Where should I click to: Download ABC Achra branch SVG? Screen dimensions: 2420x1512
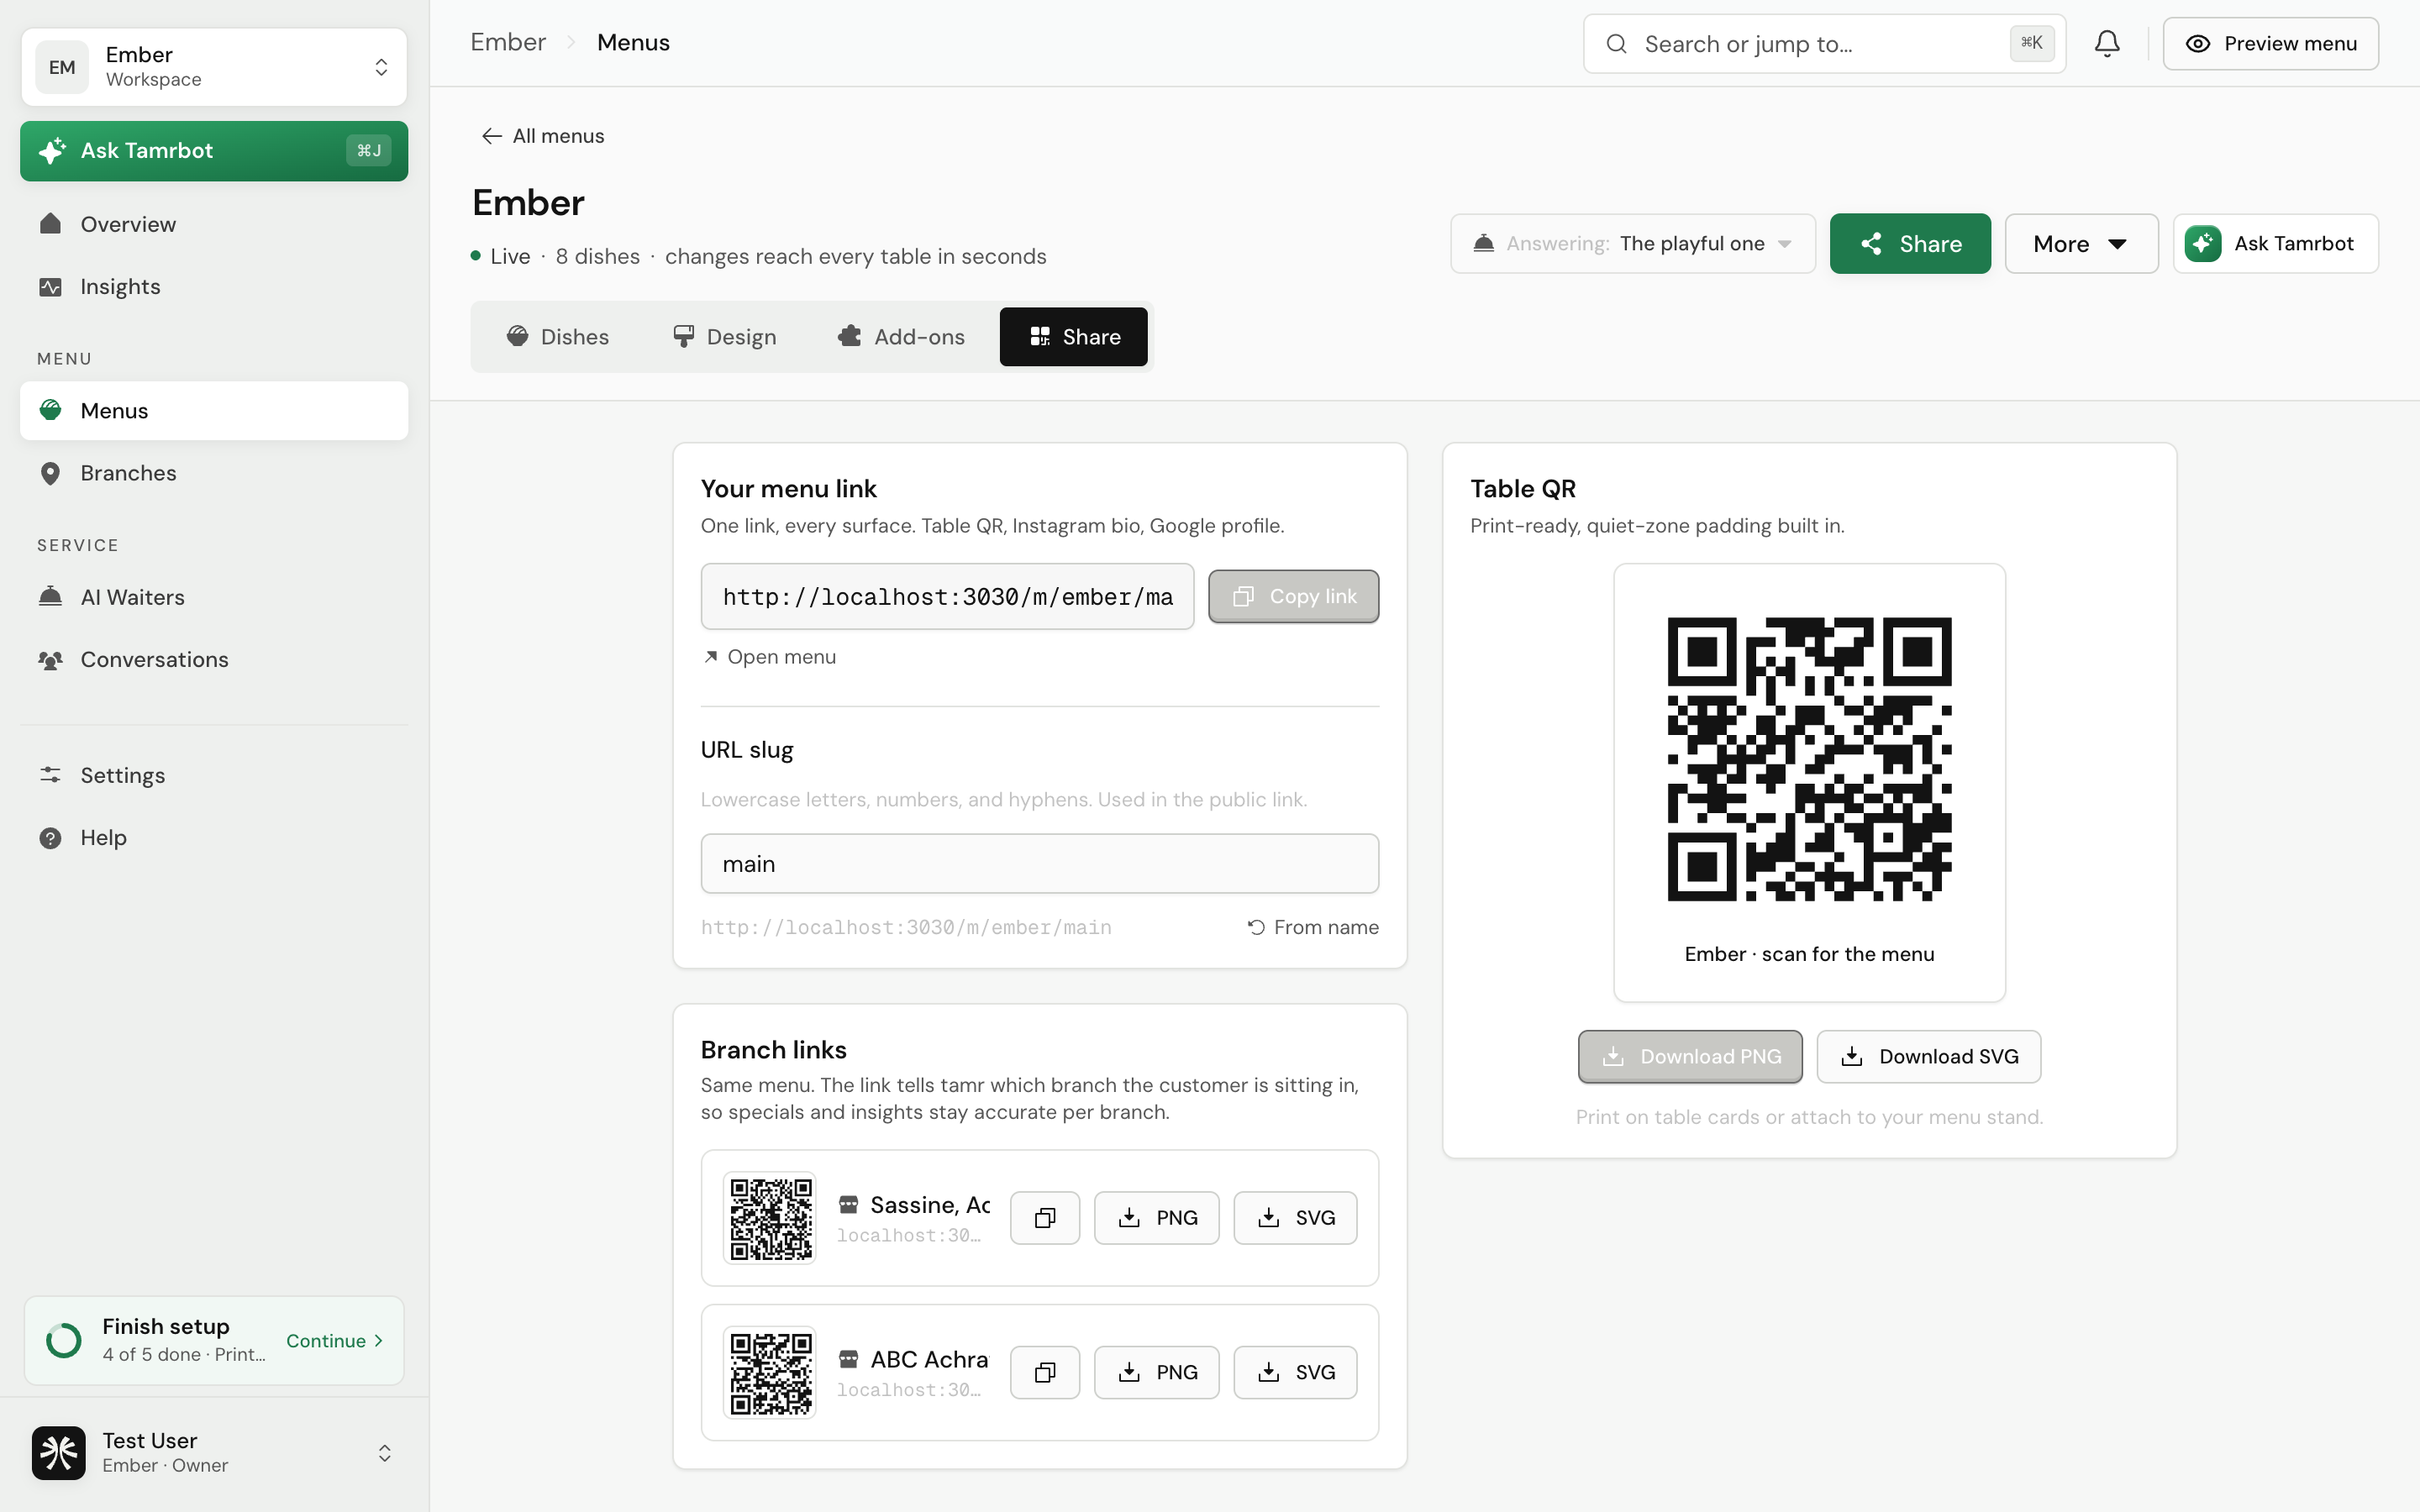coord(1295,1373)
